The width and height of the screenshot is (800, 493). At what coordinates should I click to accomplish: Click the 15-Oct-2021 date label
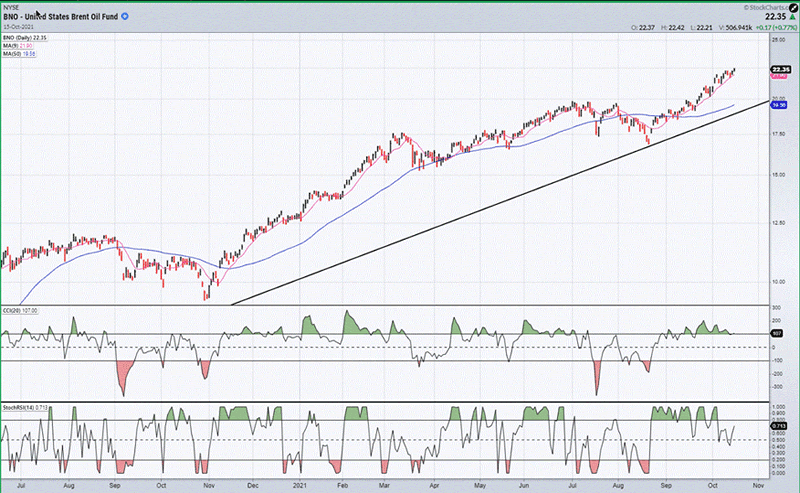(x=20, y=28)
